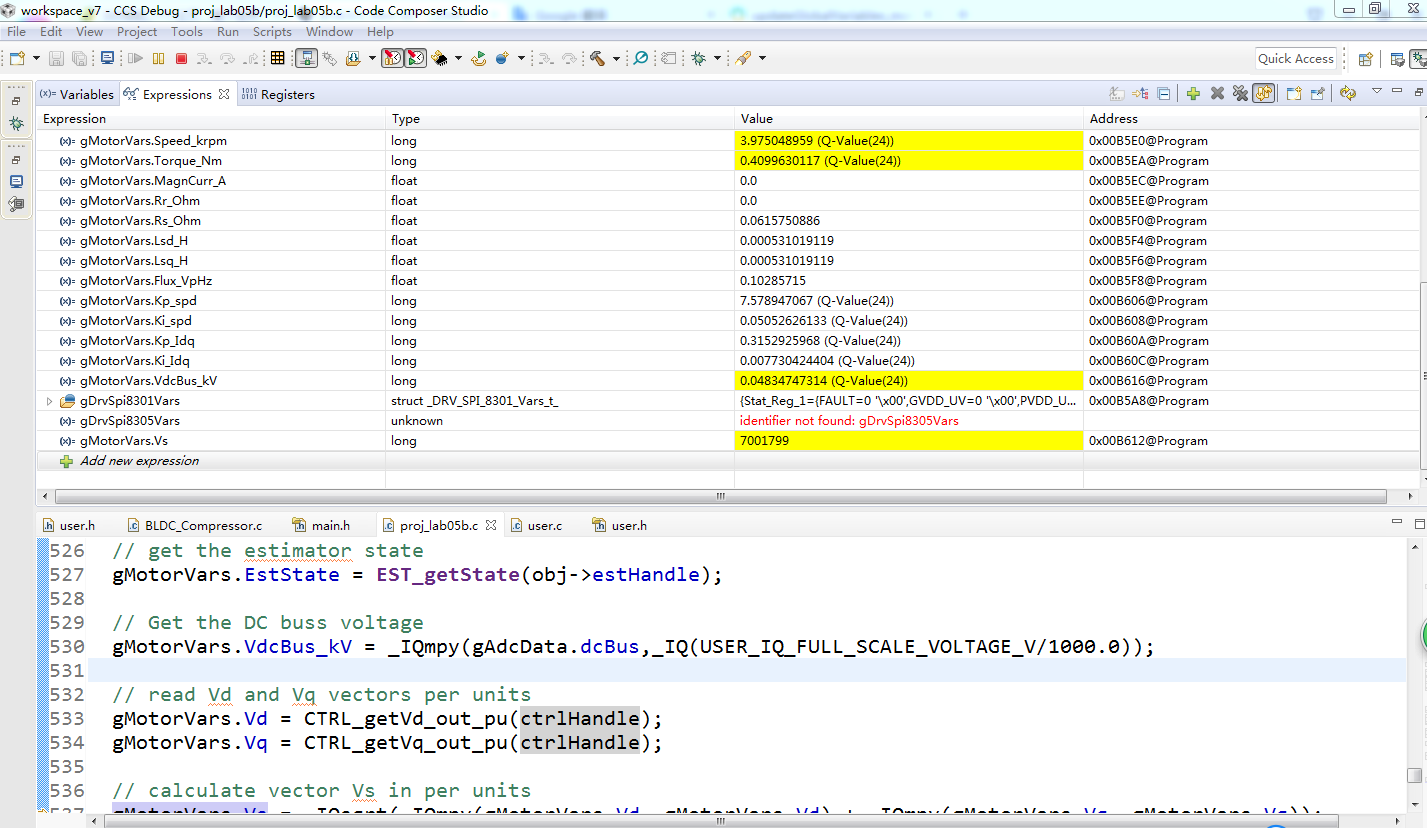Click the Build hammer icon
Viewport: 1427px width, 828px height.
(598, 59)
